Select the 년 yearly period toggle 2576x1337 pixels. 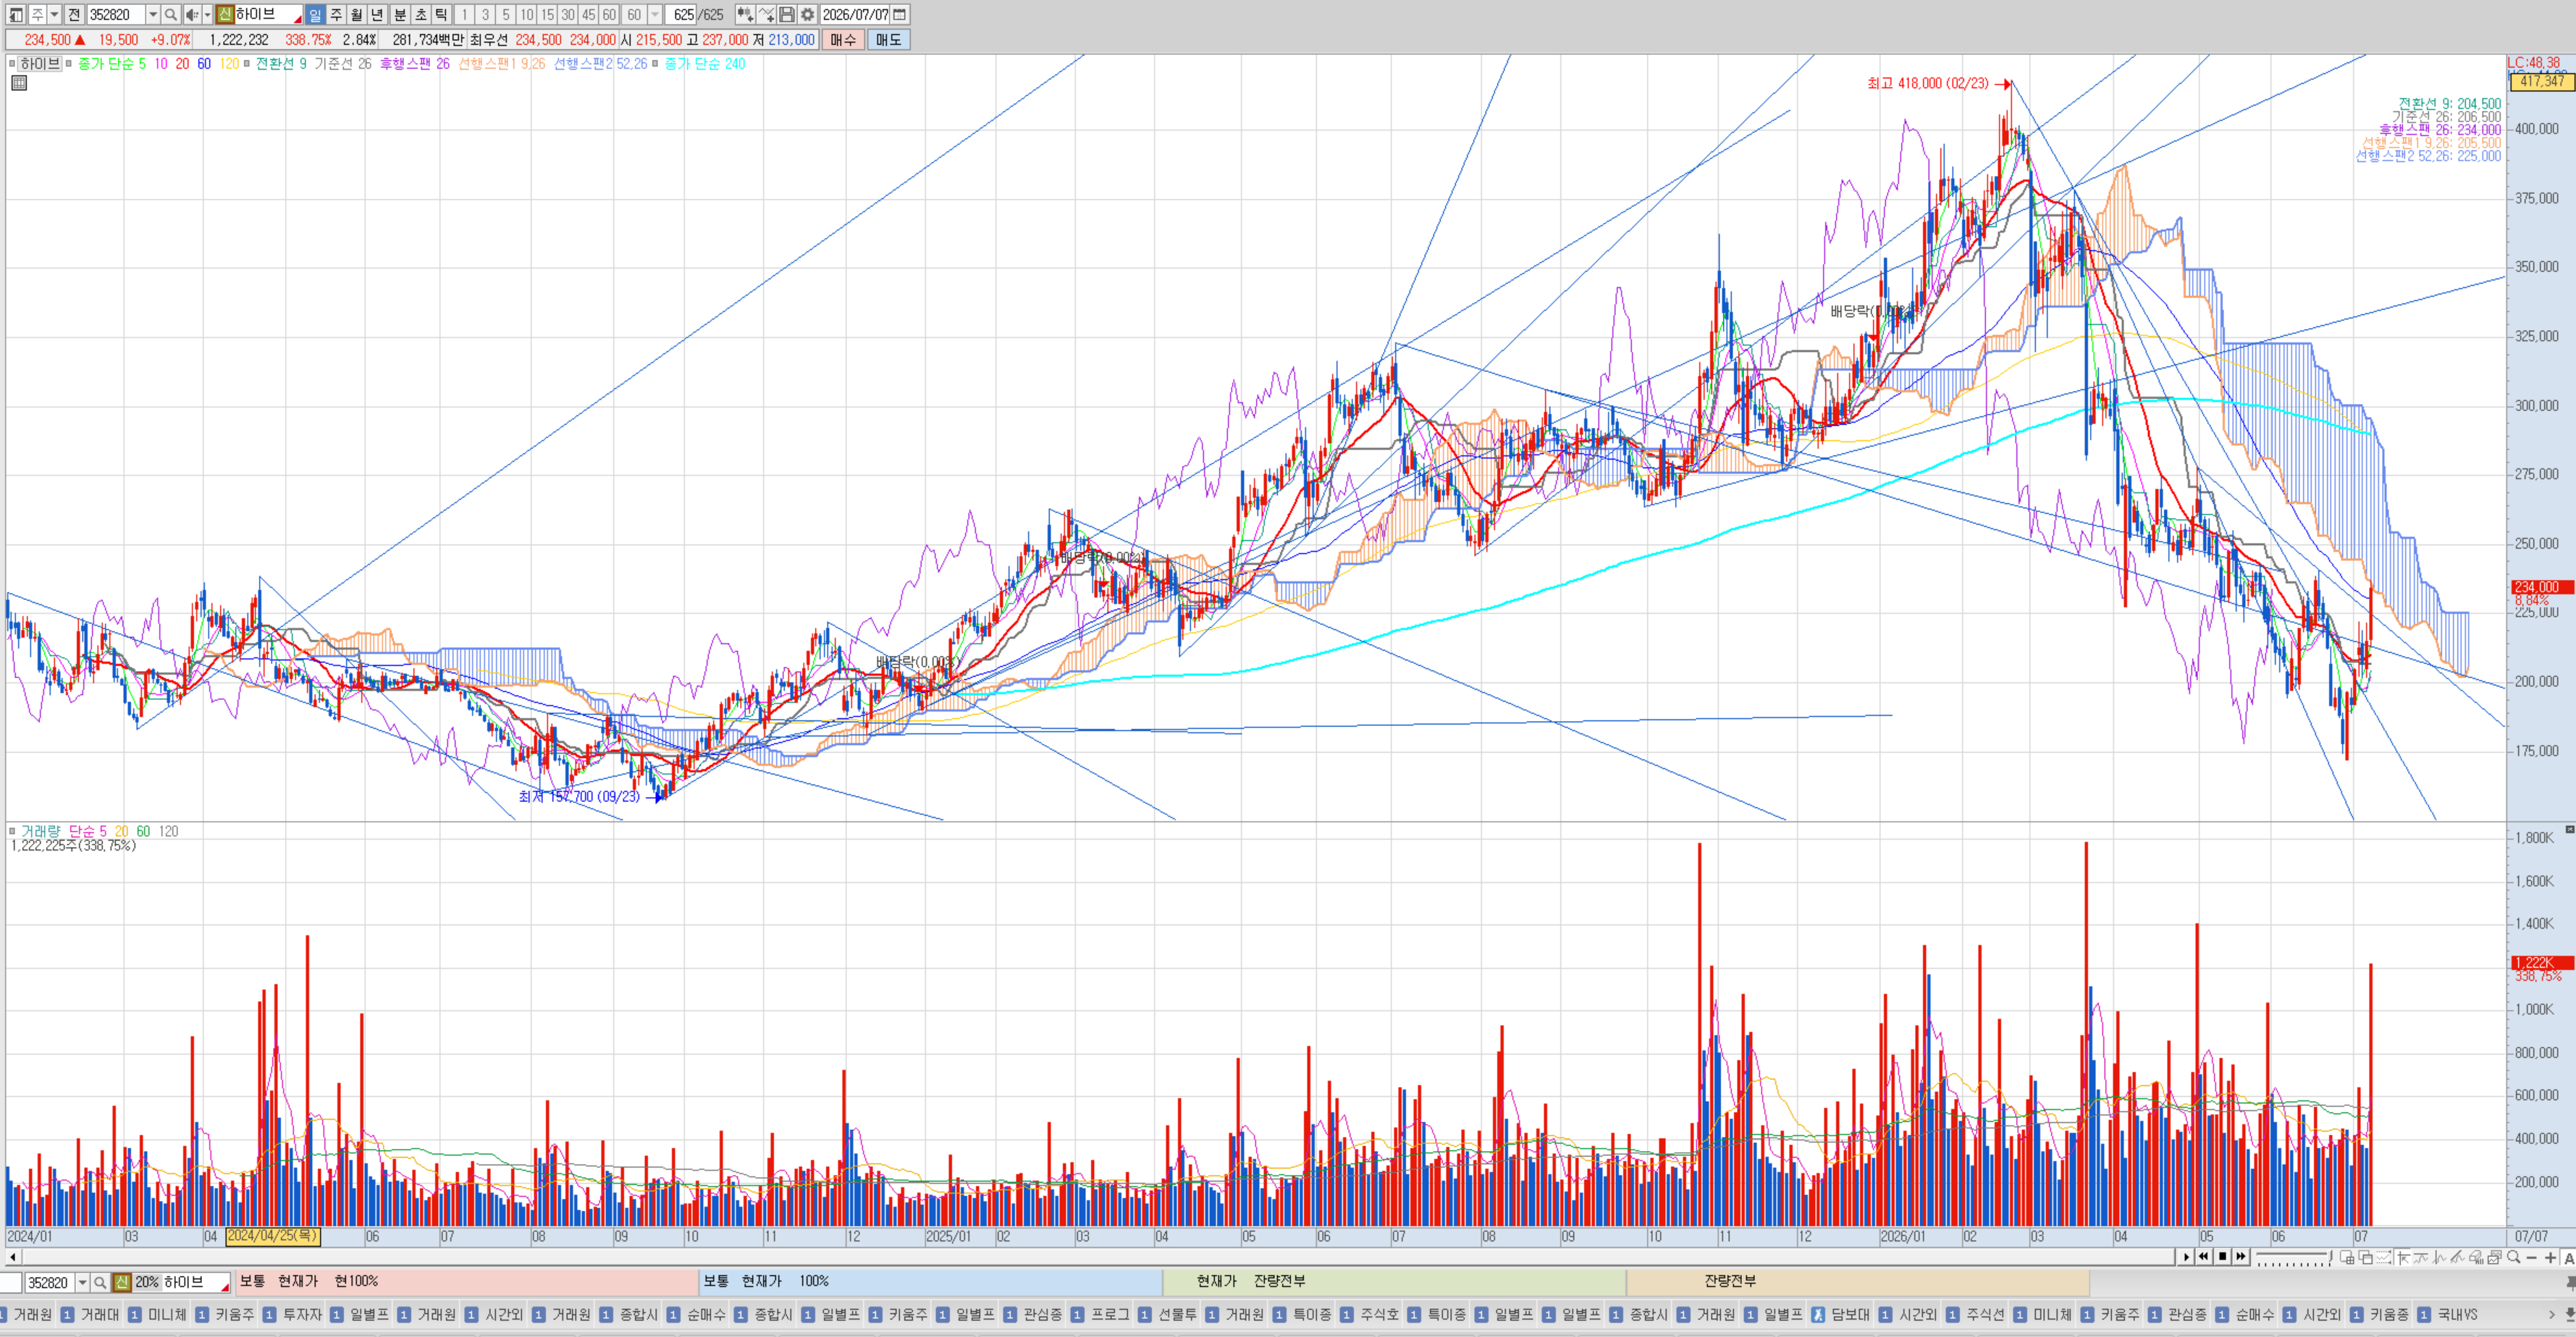click(x=378, y=15)
